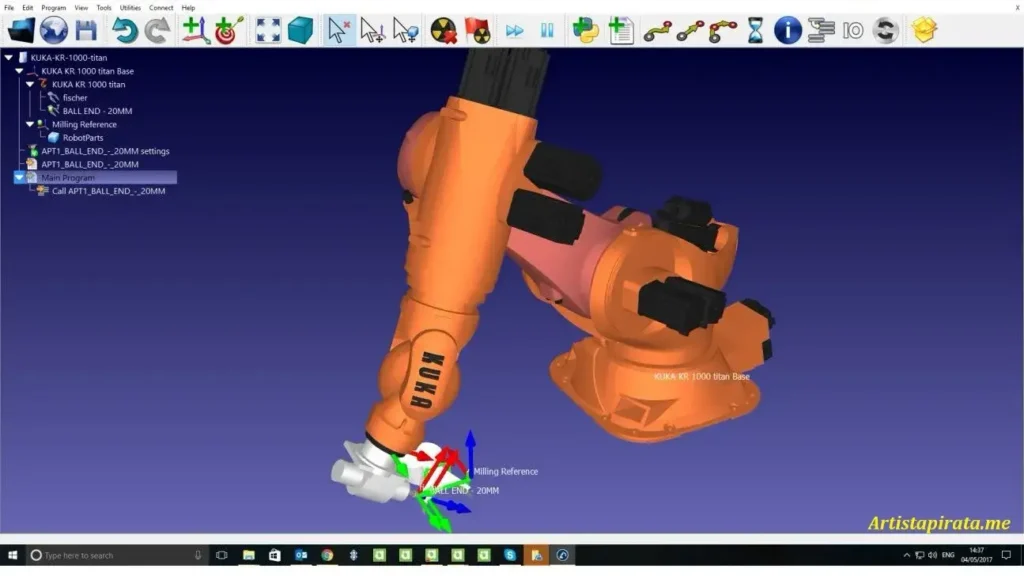
Task: Click the Add reference frame icon
Action: point(196,30)
